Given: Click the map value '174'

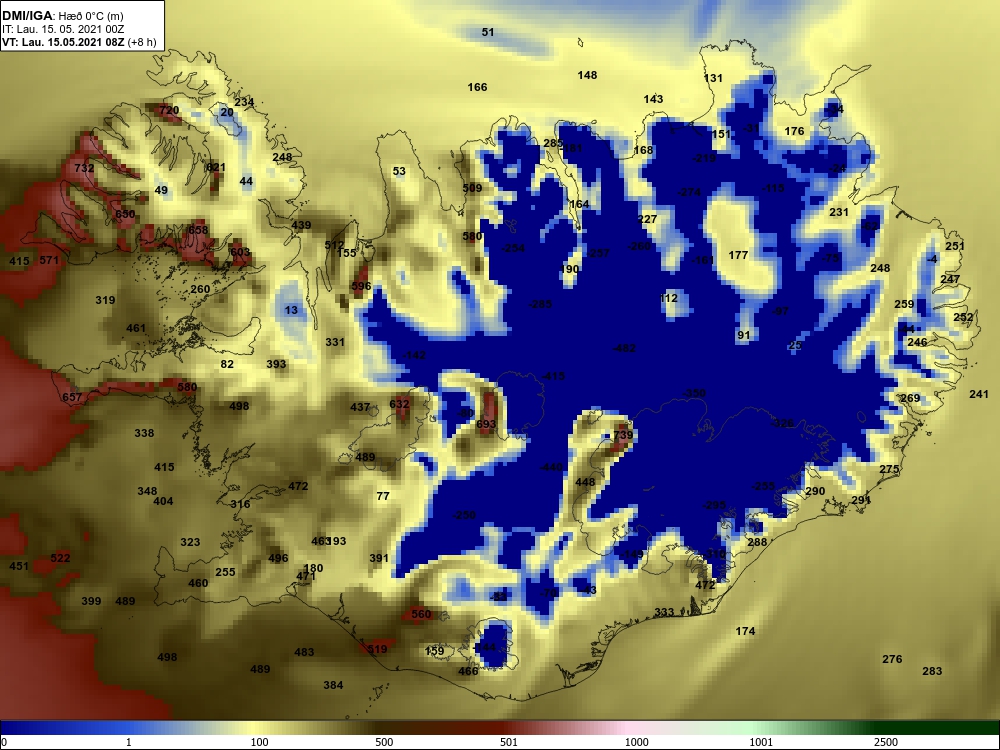Looking at the screenshot, I should 745,631.
